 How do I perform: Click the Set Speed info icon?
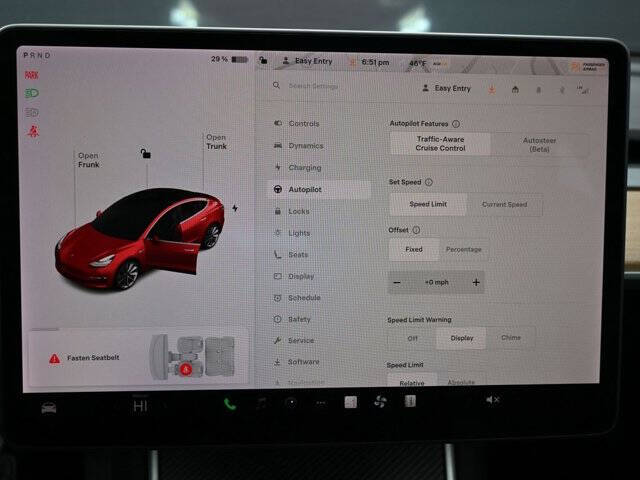point(429,182)
